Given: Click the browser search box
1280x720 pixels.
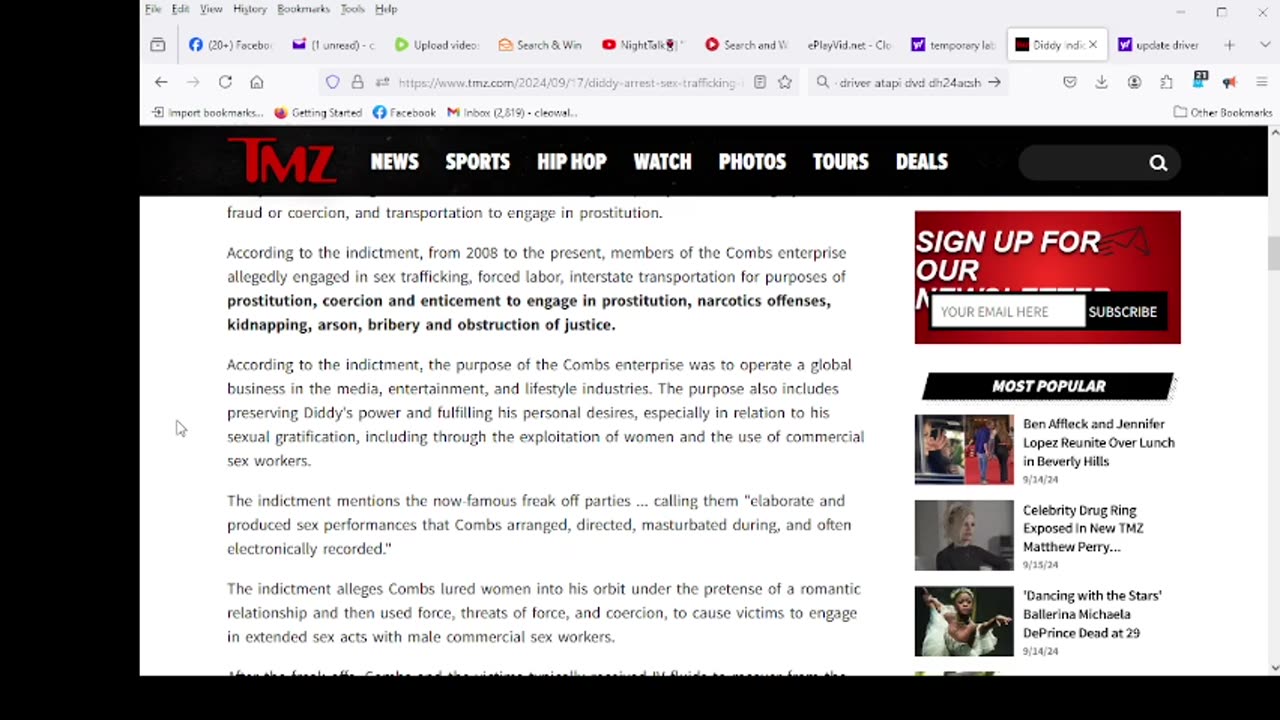Looking at the screenshot, I should [x=908, y=82].
